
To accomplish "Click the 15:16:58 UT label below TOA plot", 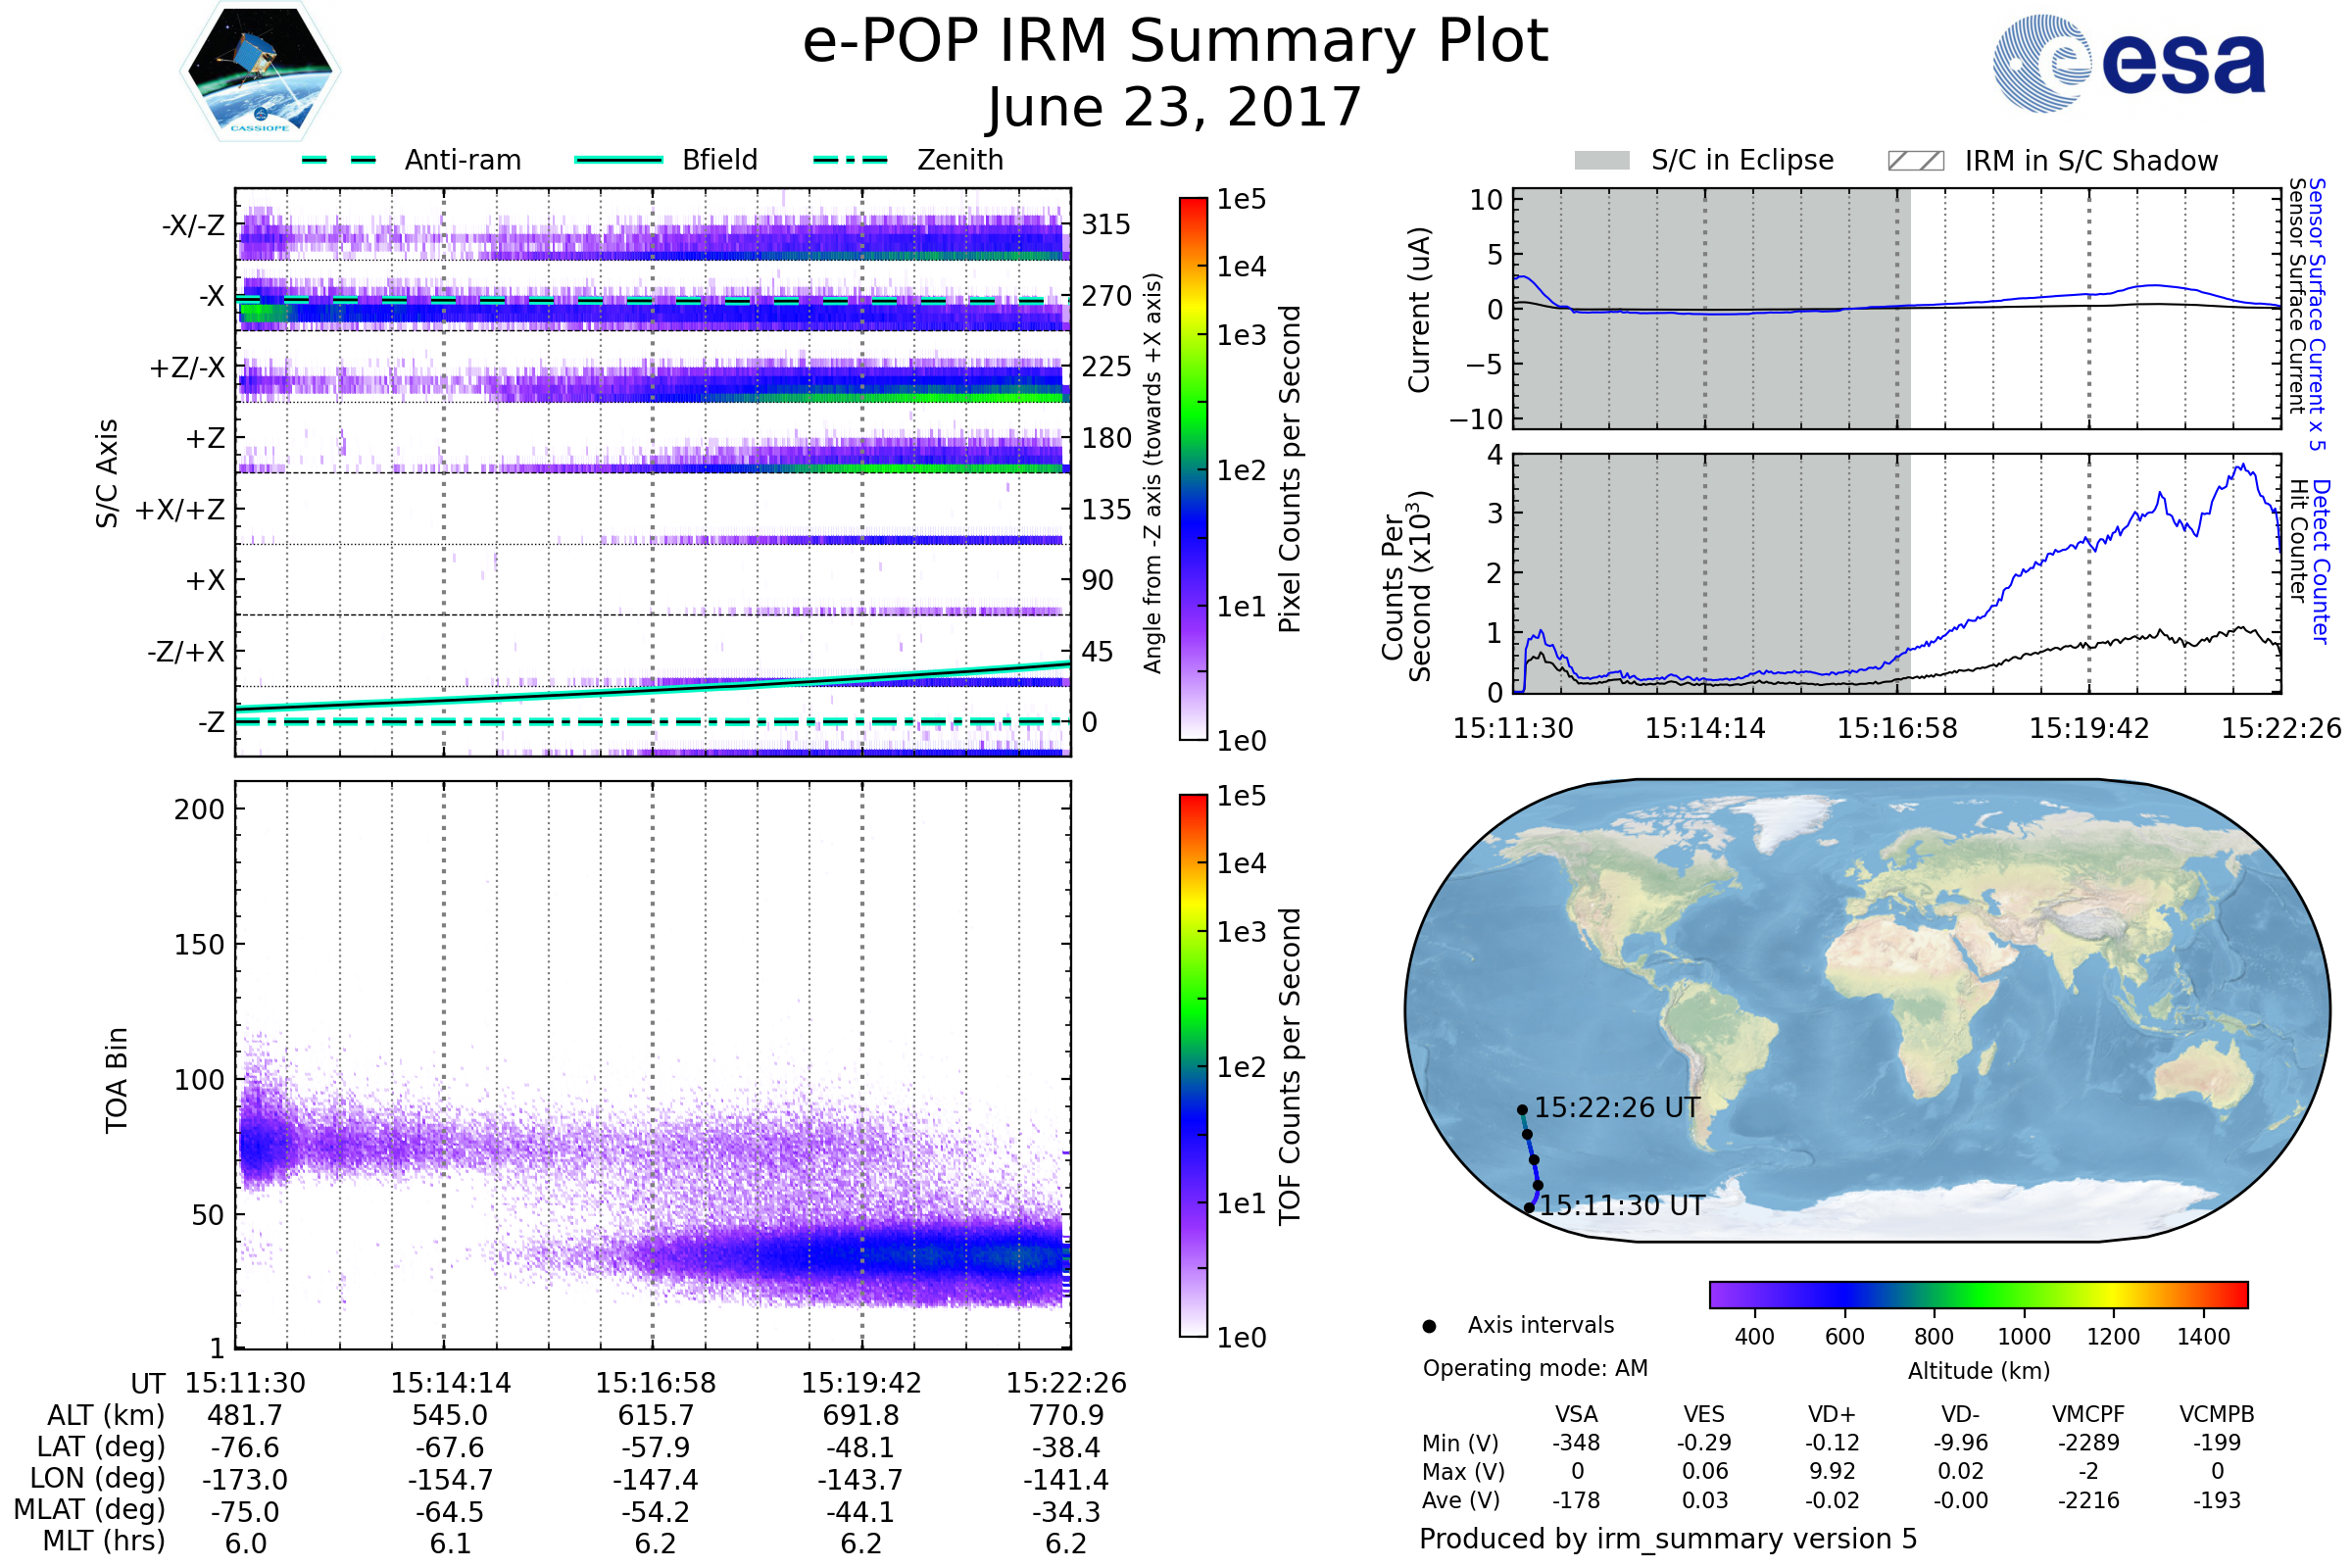I will click(656, 1383).
